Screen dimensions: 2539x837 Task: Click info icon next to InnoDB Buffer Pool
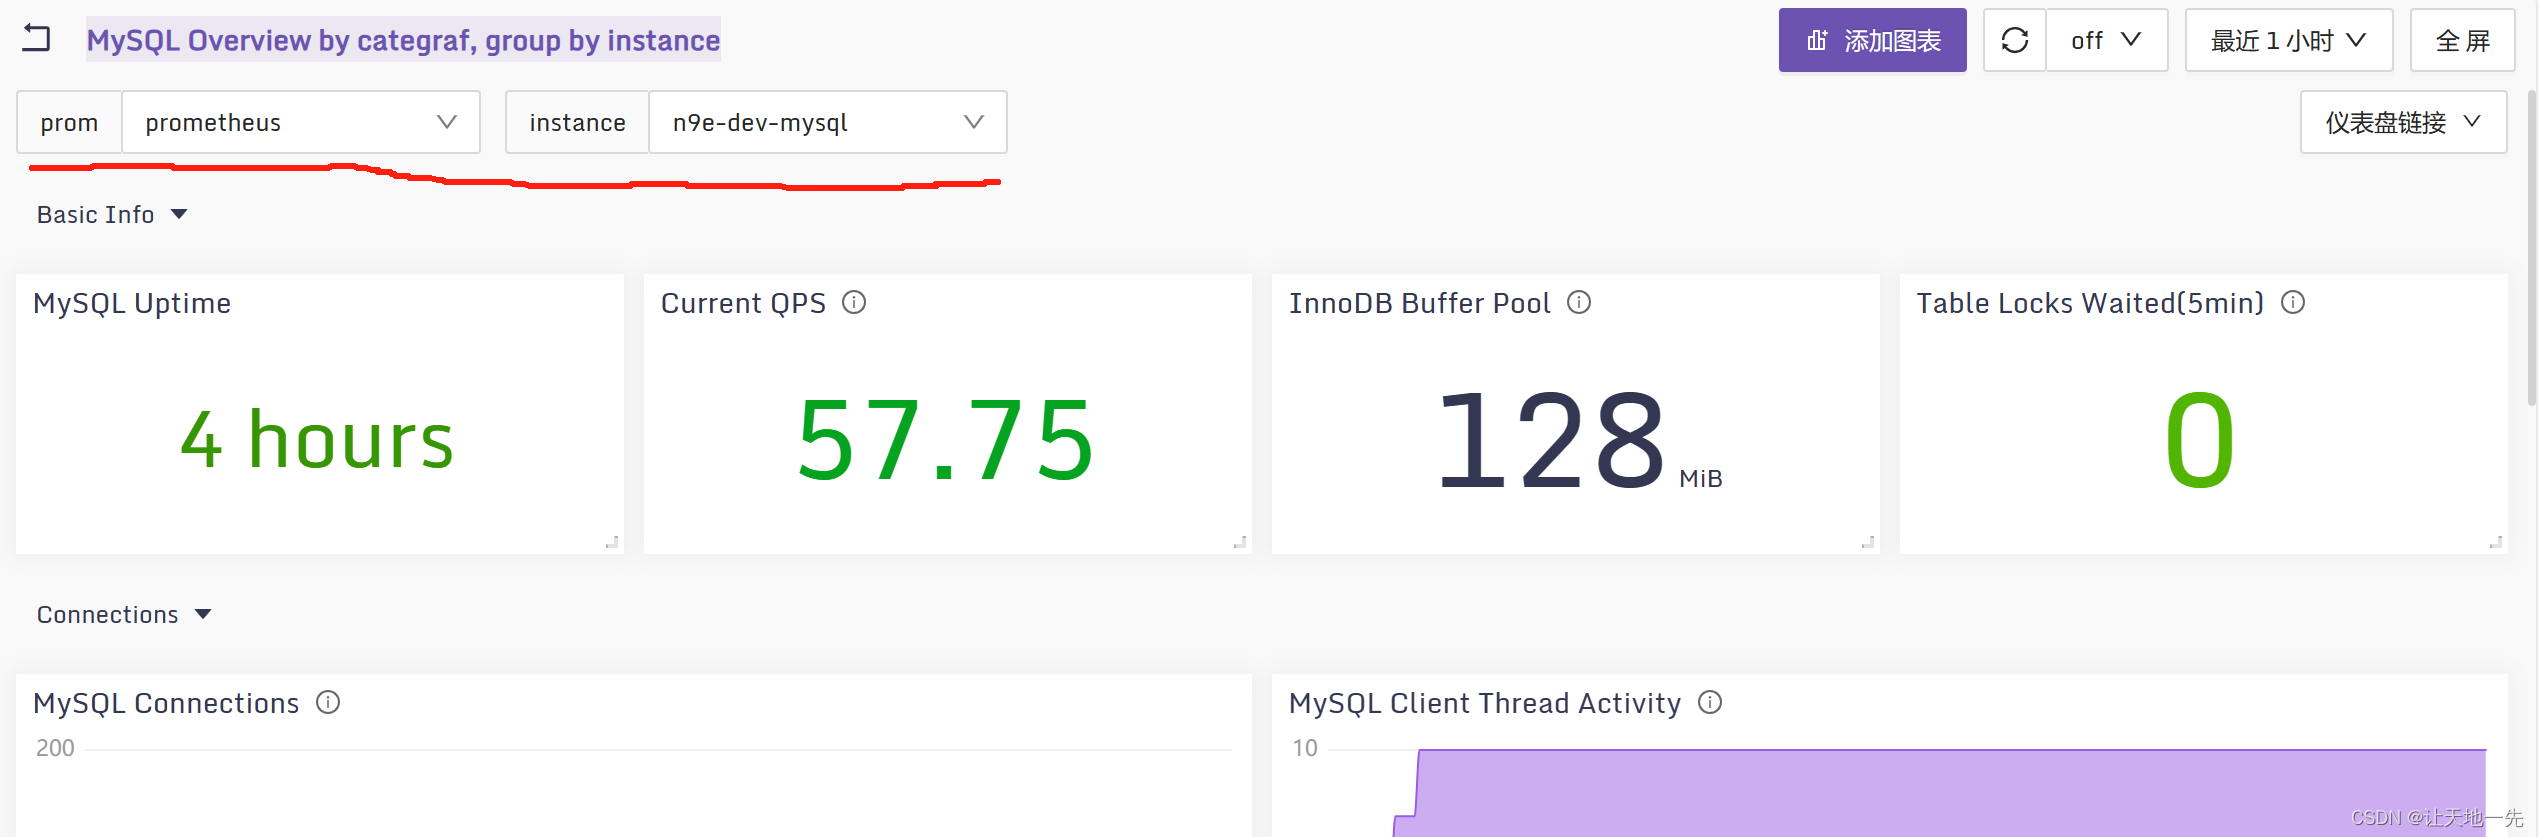point(1578,302)
